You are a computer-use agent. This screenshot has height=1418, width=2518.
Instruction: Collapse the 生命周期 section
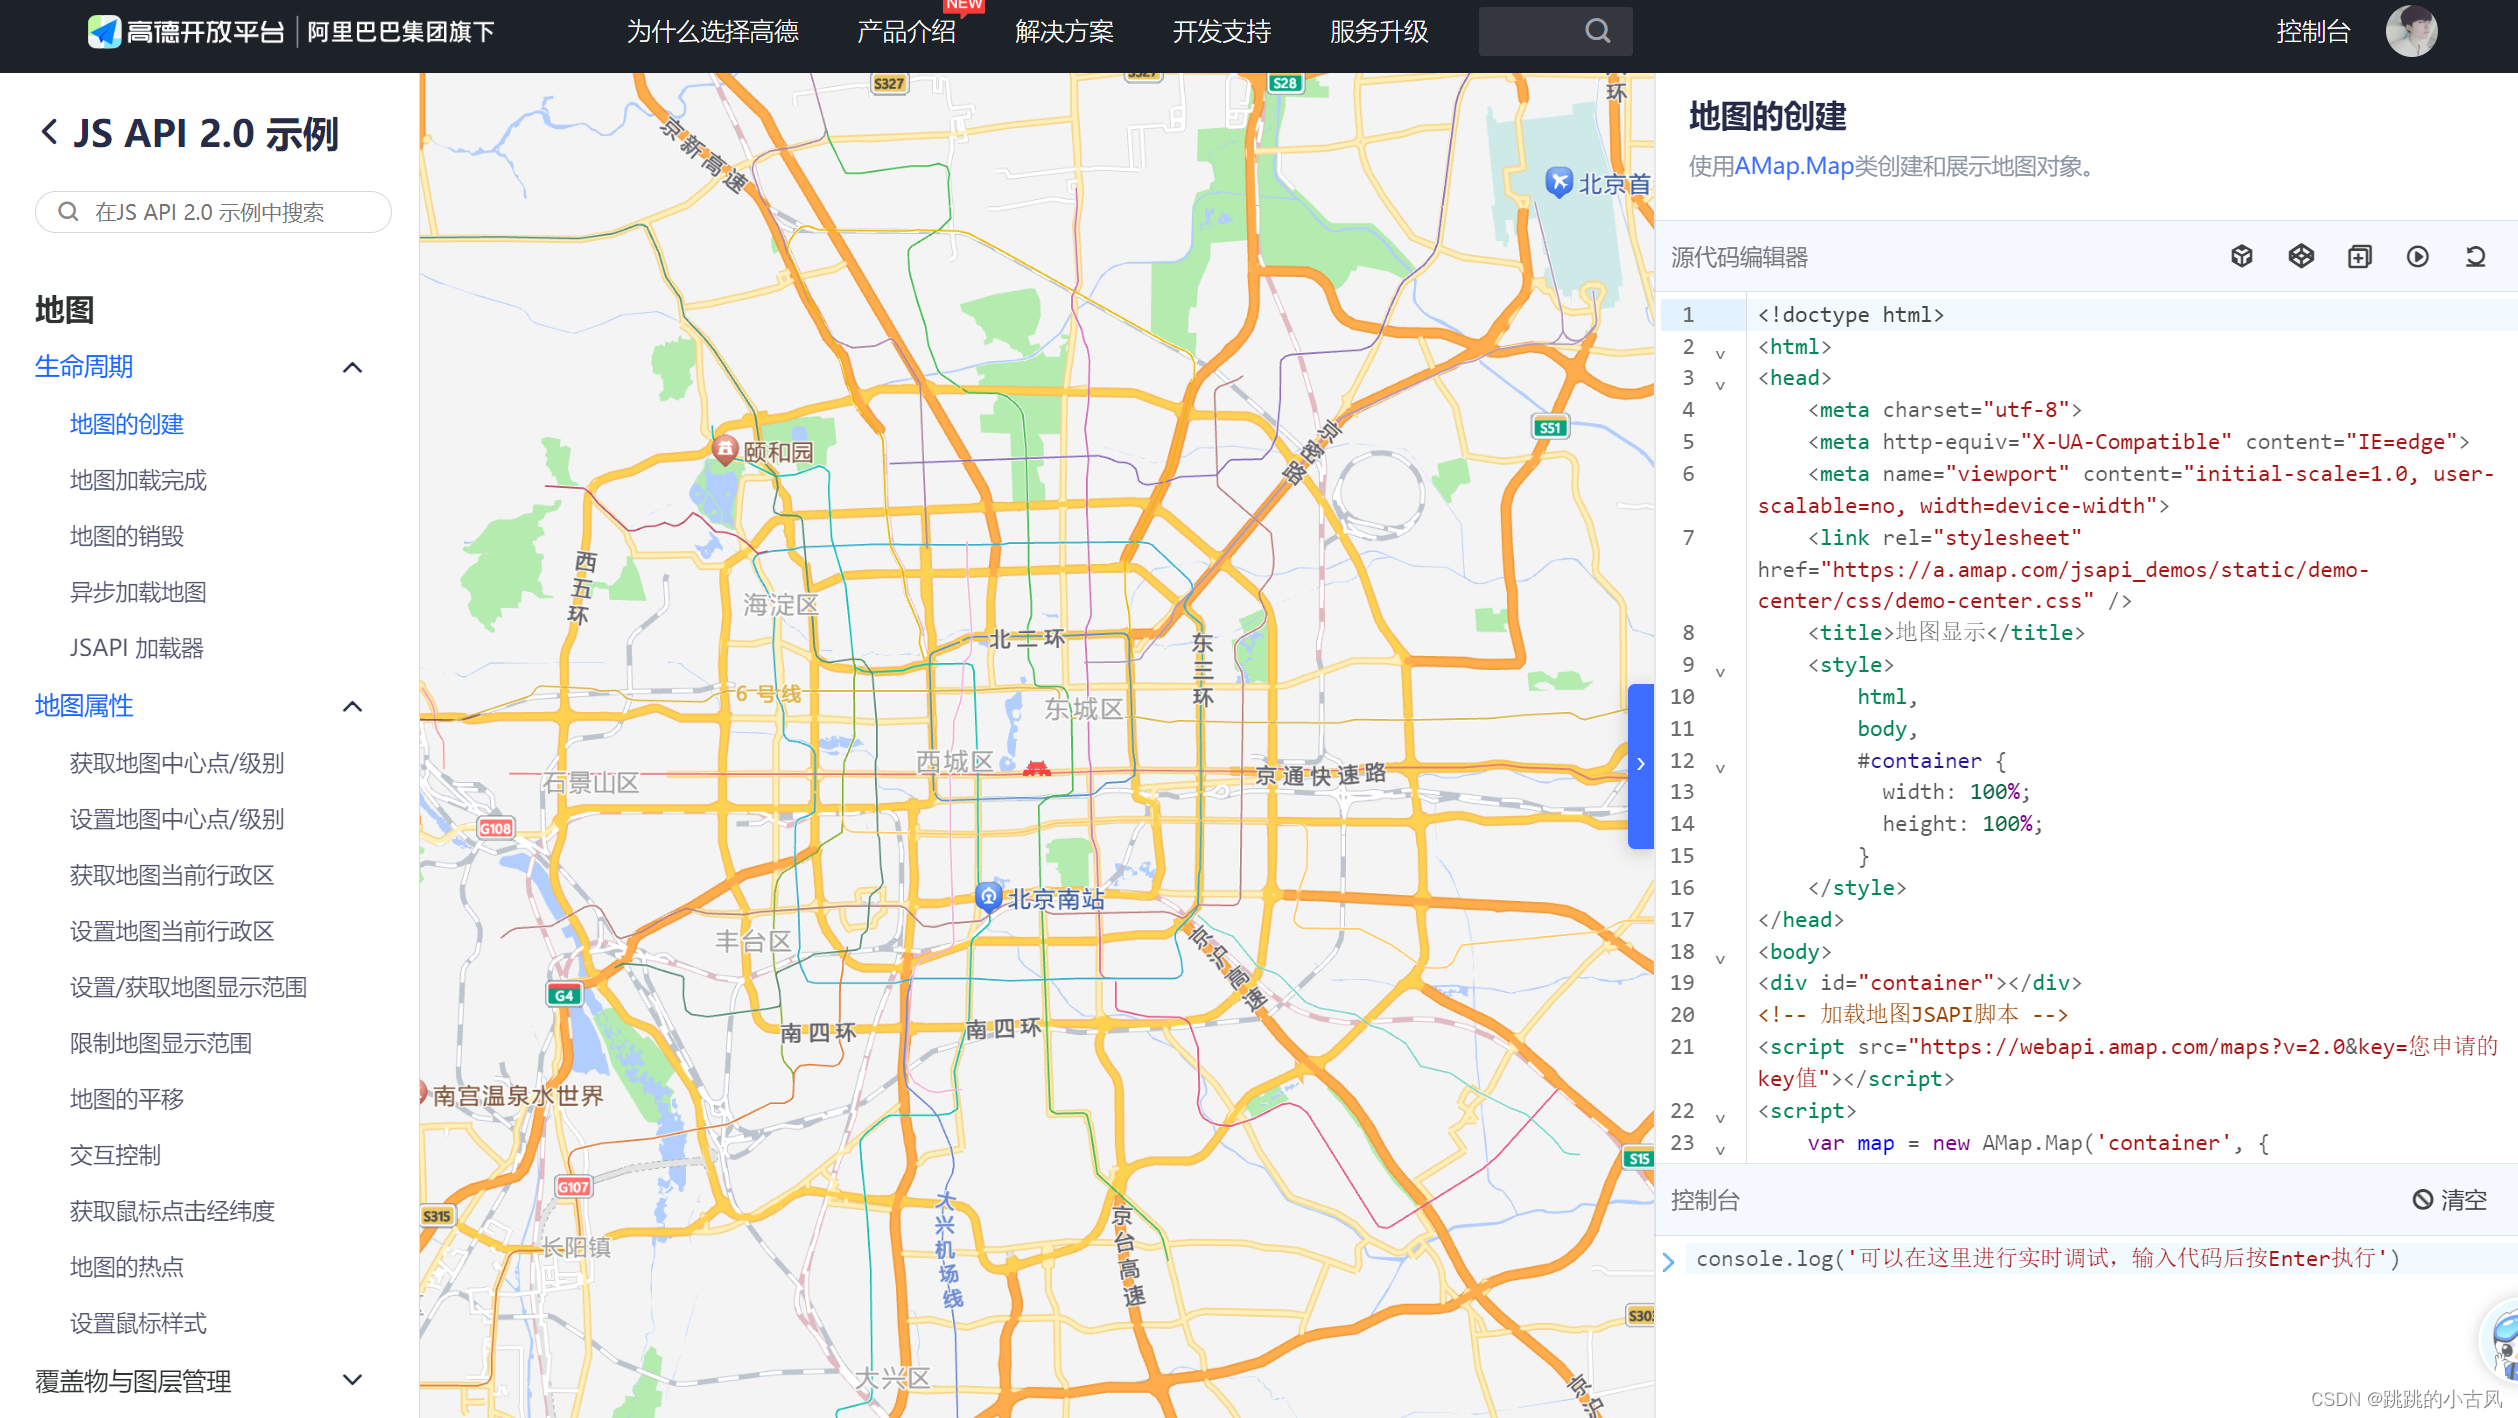[352, 368]
